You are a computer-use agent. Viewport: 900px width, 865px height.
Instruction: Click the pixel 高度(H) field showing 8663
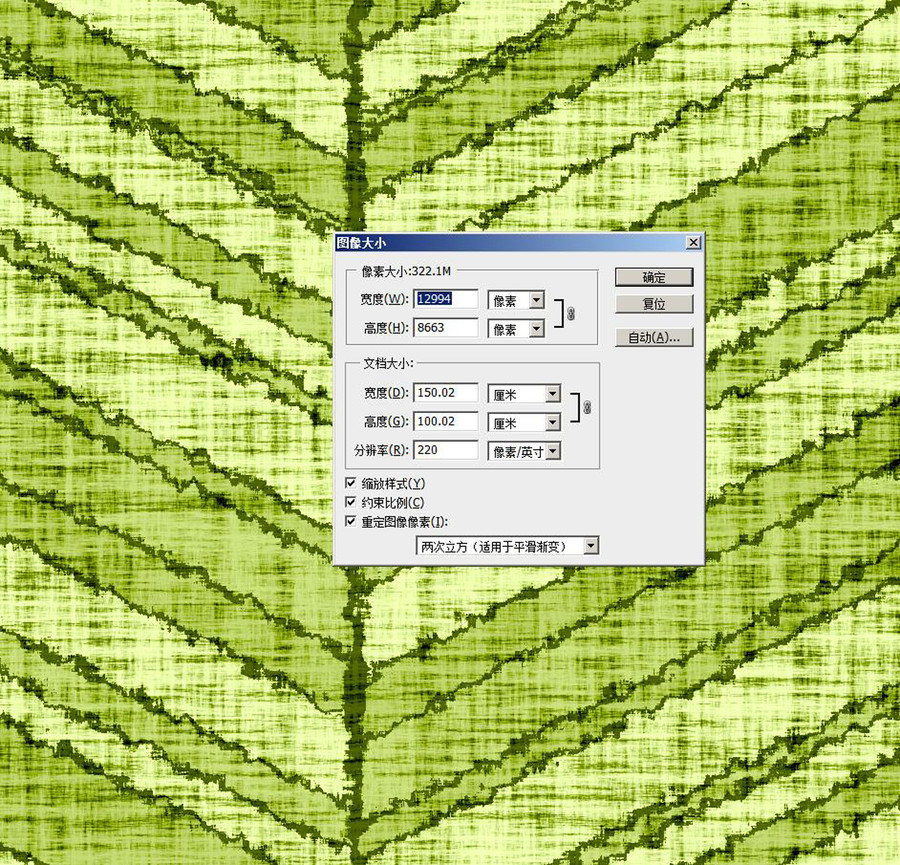(x=445, y=327)
